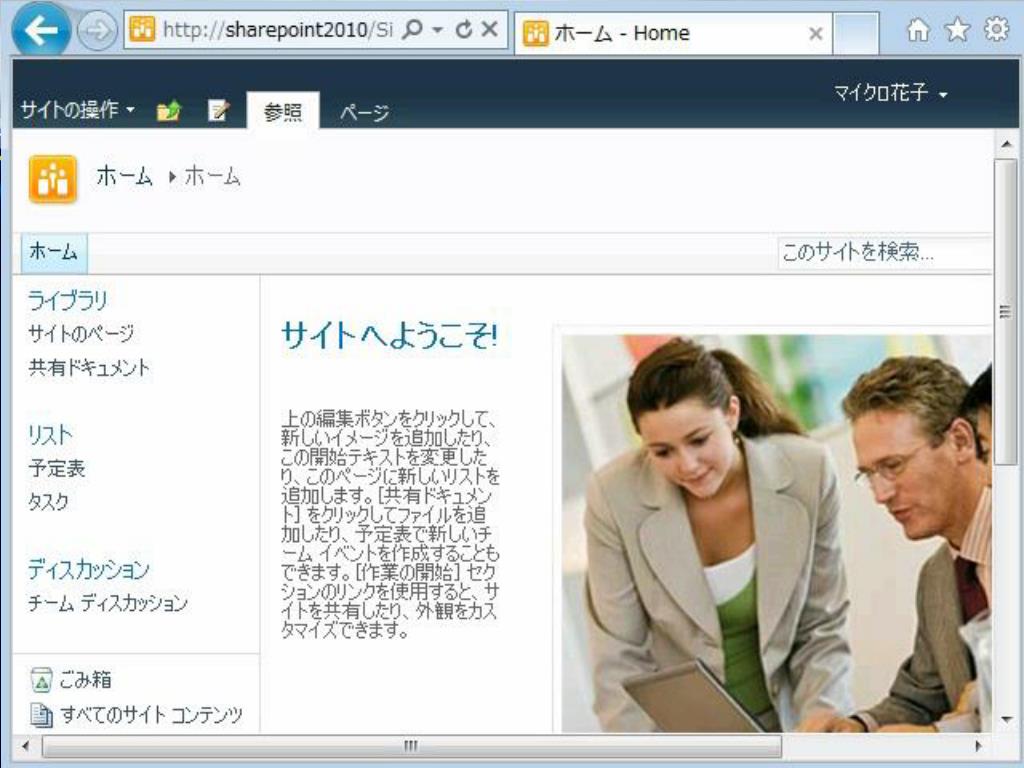Viewport: 1024px width, 768px height.
Task: Select the ホーム top navigation tab
Action: (54, 251)
